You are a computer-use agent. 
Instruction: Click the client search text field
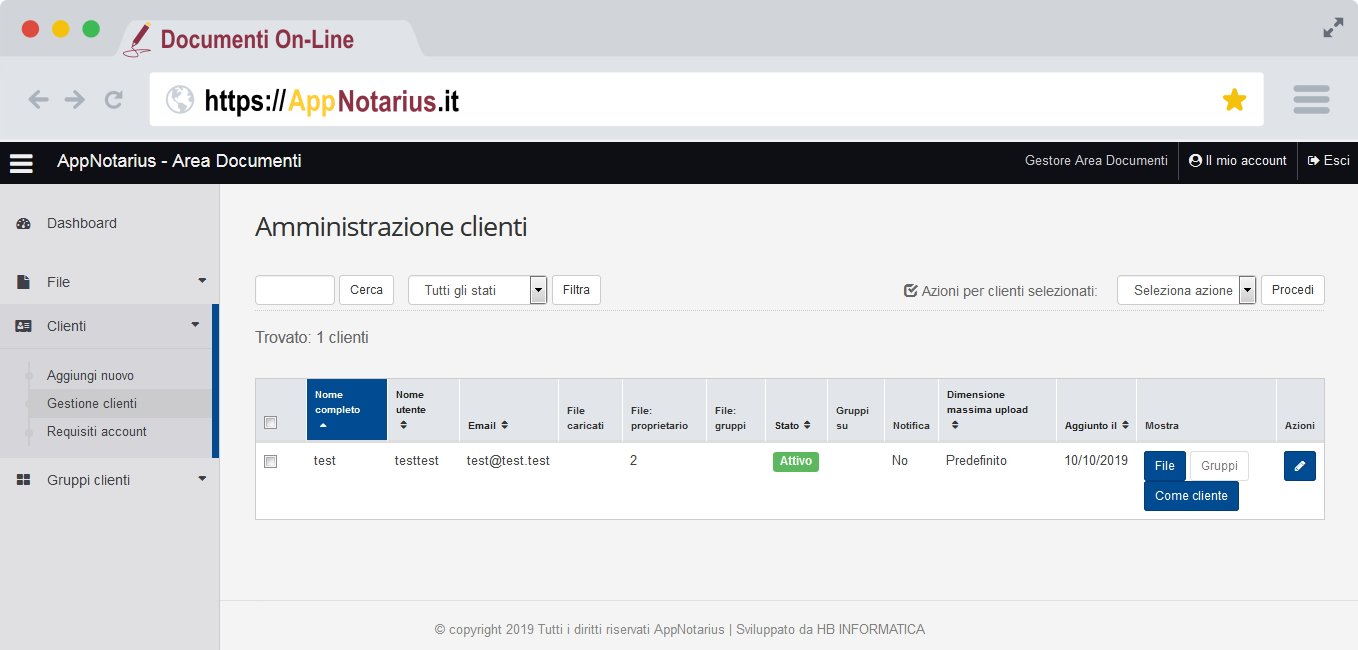tap(295, 290)
